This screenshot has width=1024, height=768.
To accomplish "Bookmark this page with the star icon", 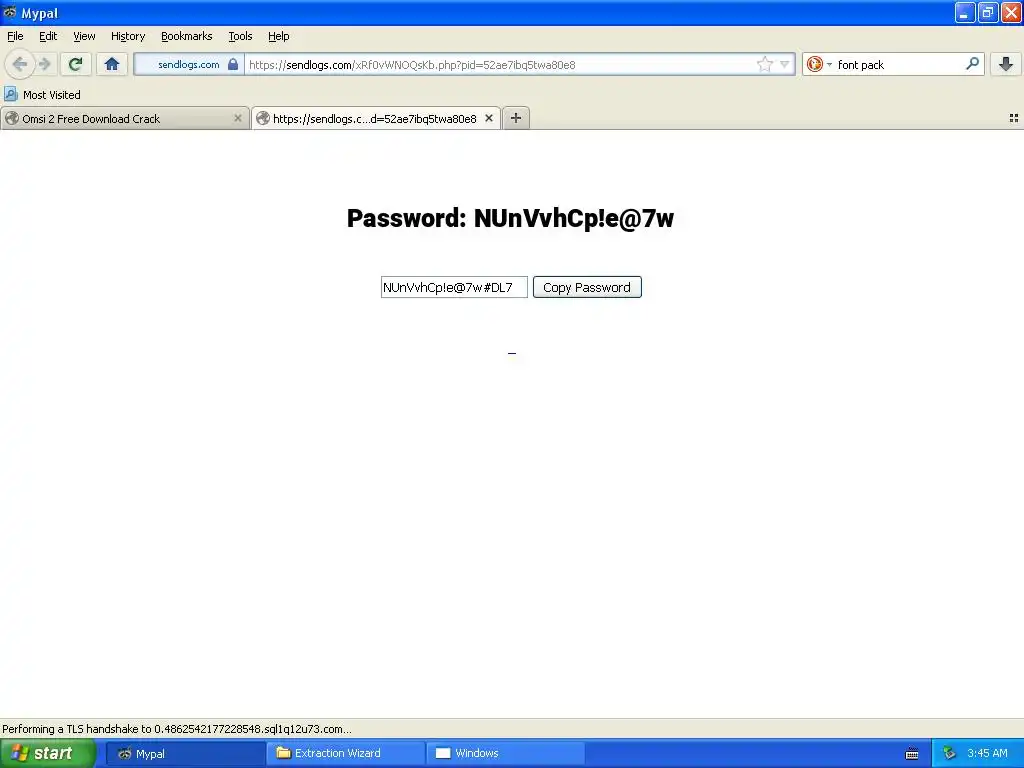I will coord(765,64).
